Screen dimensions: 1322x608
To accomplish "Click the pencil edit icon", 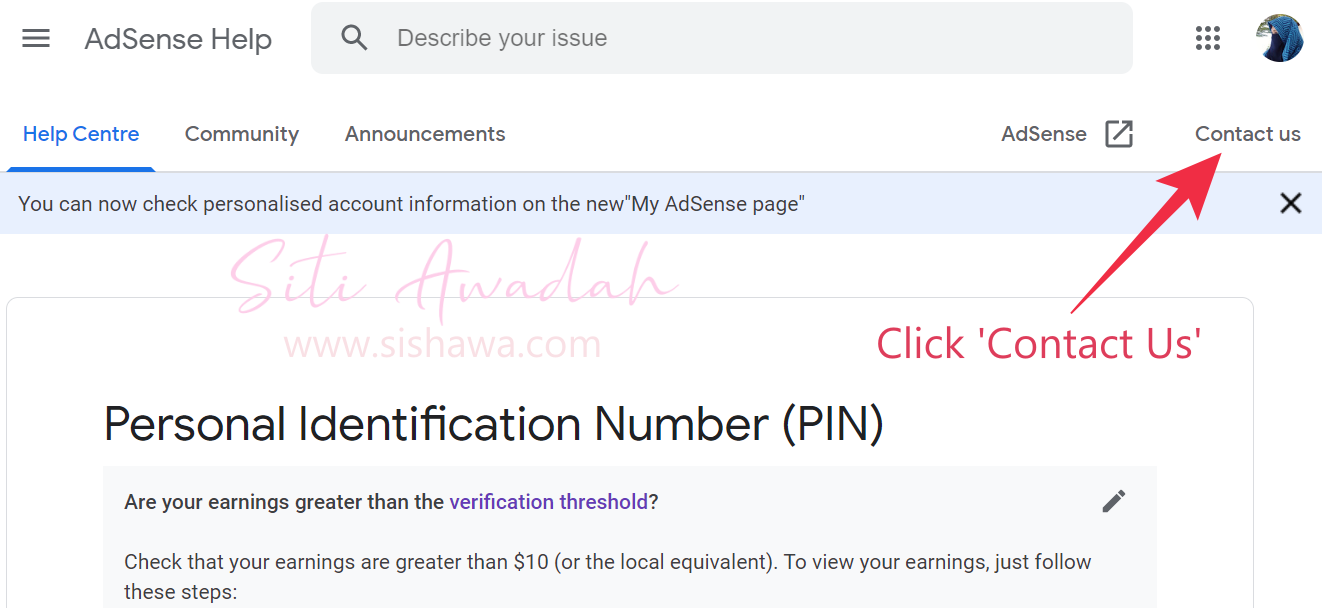I will (1114, 501).
